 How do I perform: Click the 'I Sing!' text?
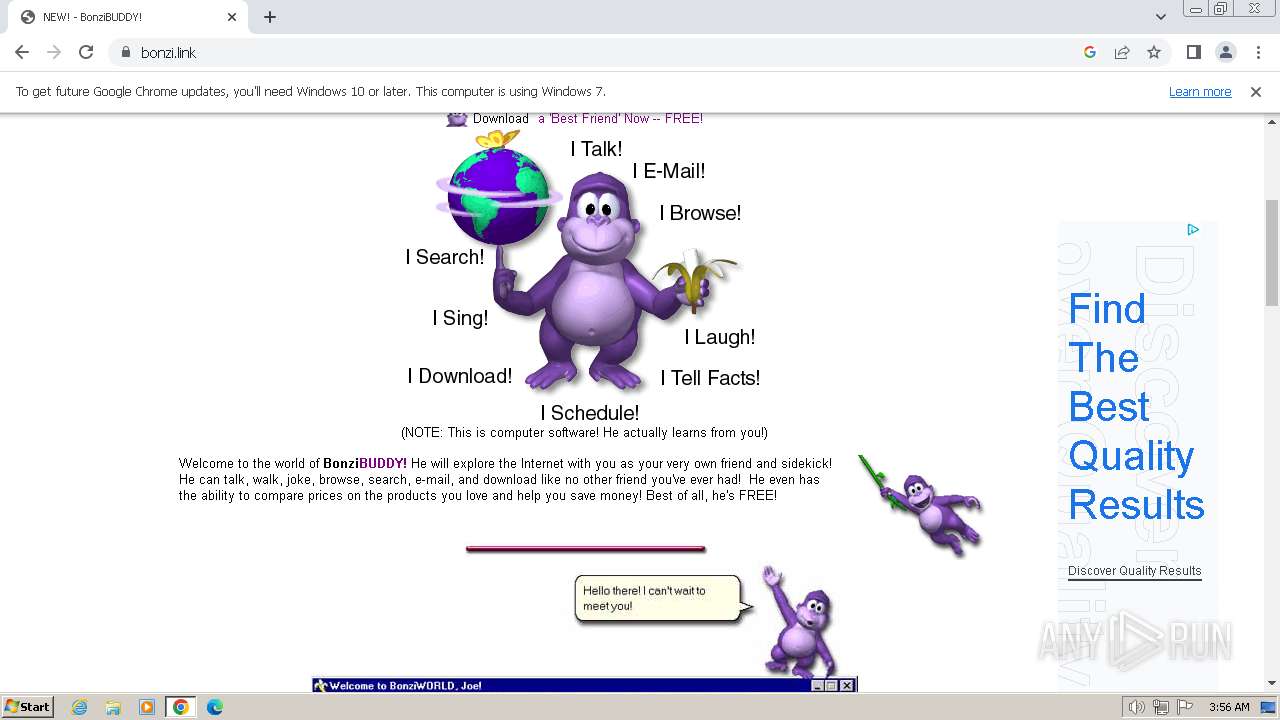(x=460, y=318)
